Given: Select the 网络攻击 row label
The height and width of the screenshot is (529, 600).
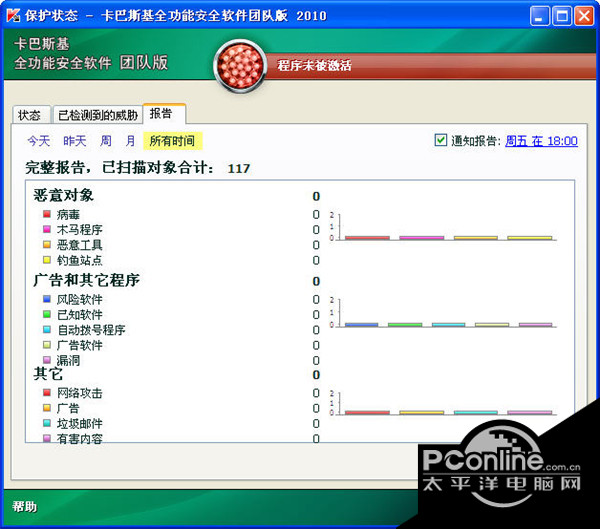Looking at the screenshot, I should tap(80, 393).
